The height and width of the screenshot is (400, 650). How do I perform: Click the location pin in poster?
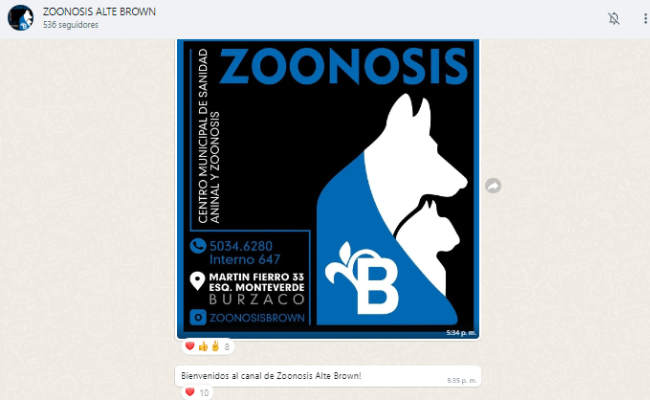[x=197, y=281]
